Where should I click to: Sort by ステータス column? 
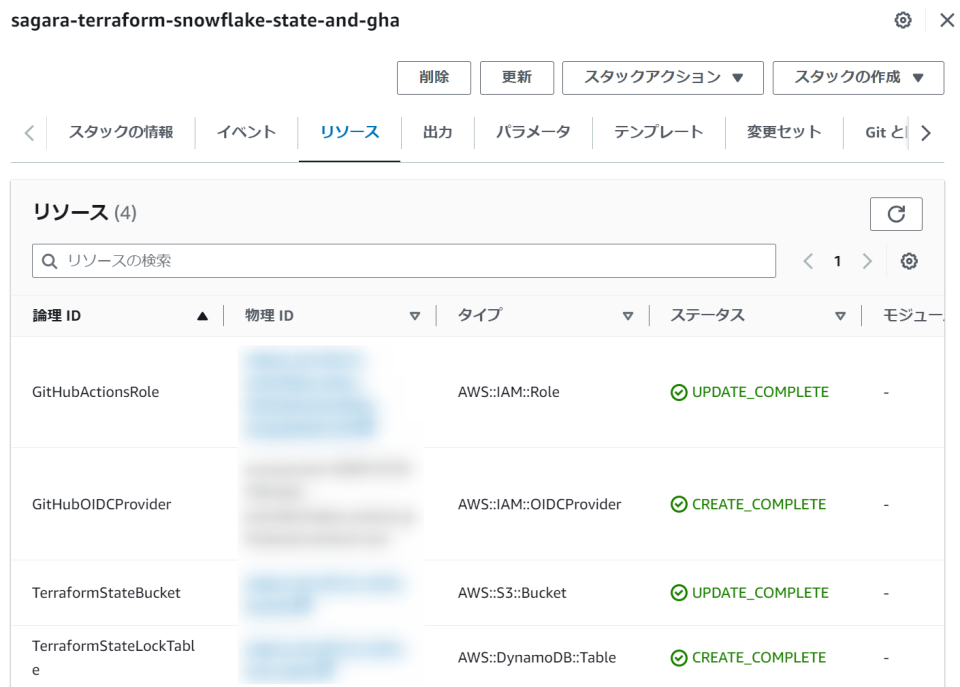pos(758,316)
